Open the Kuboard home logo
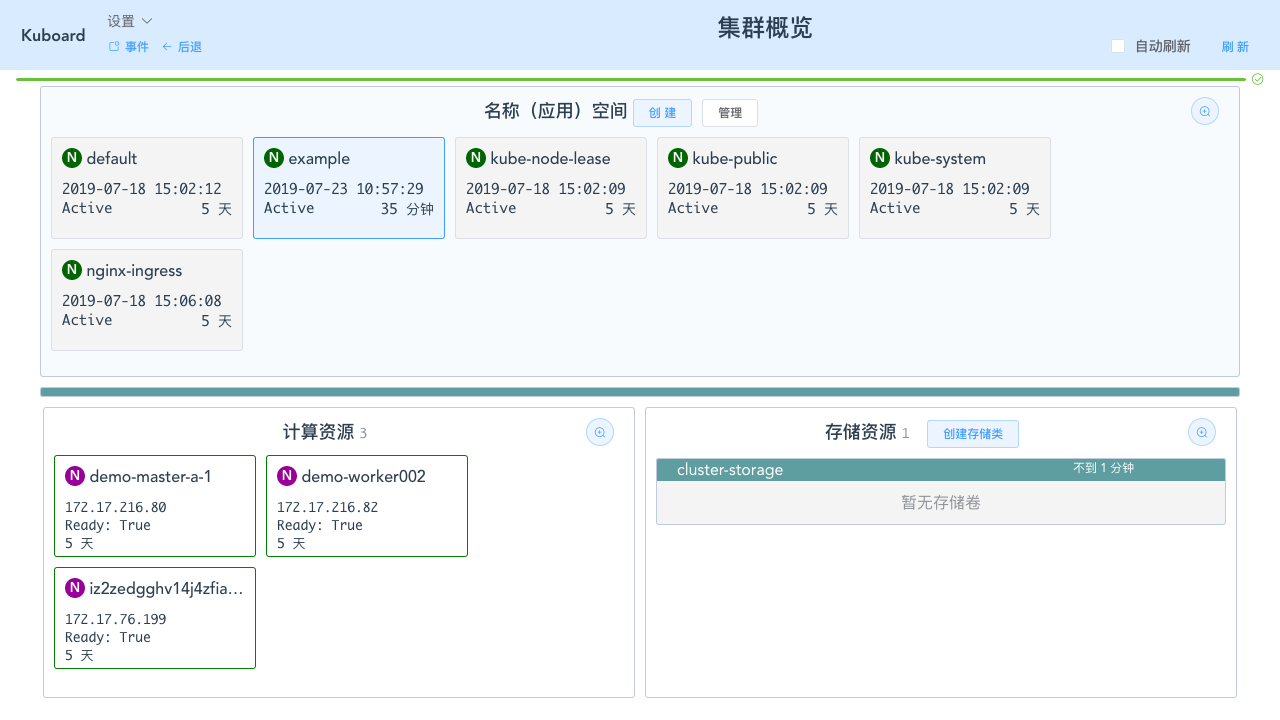Screen dimensions: 1280x720 click(x=52, y=35)
